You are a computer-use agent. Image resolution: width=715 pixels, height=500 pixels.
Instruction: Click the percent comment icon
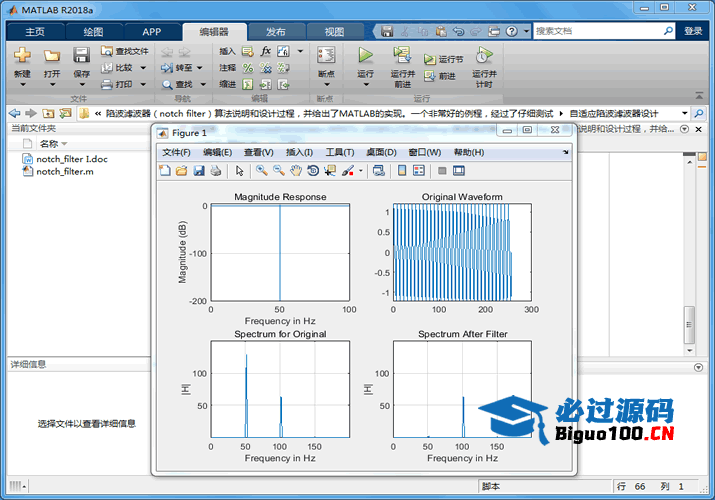248,68
